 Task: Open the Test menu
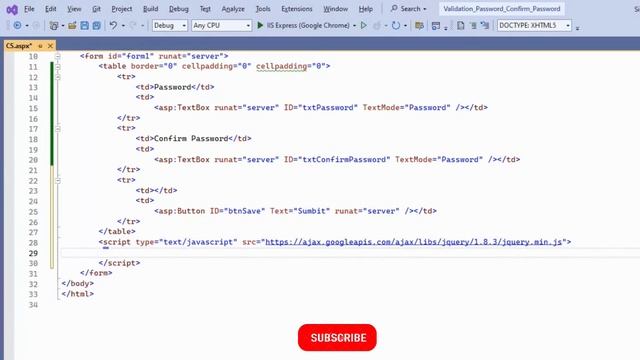(205, 9)
